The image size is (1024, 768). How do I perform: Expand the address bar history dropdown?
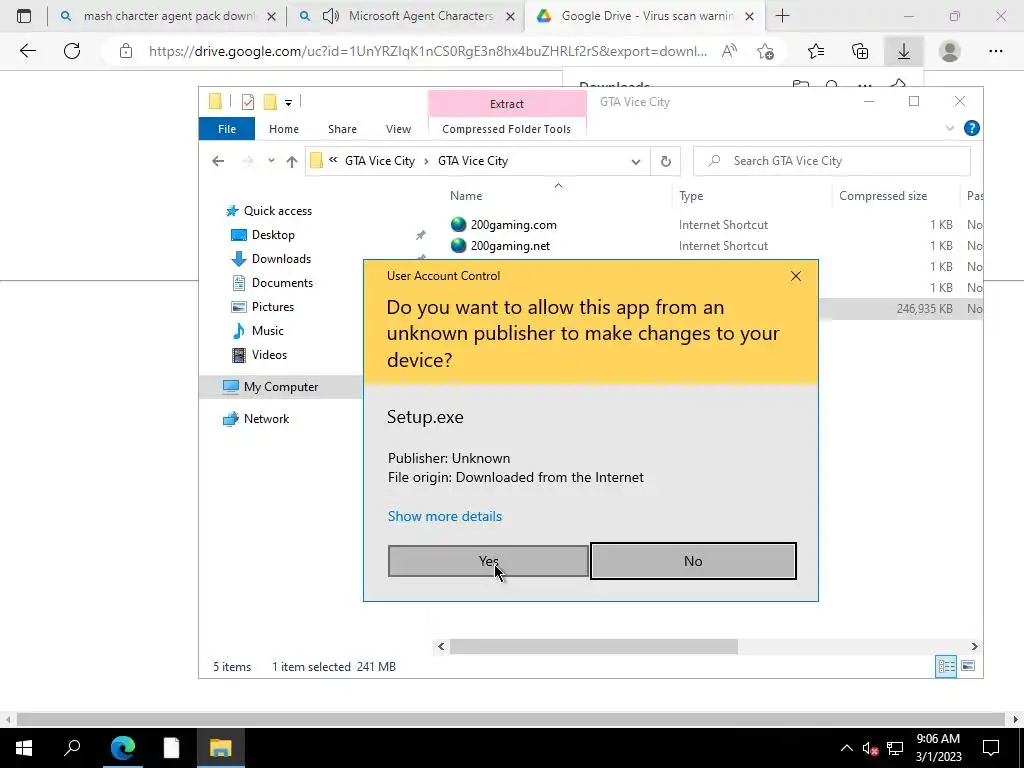pyautogui.click(x=635, y=161)
